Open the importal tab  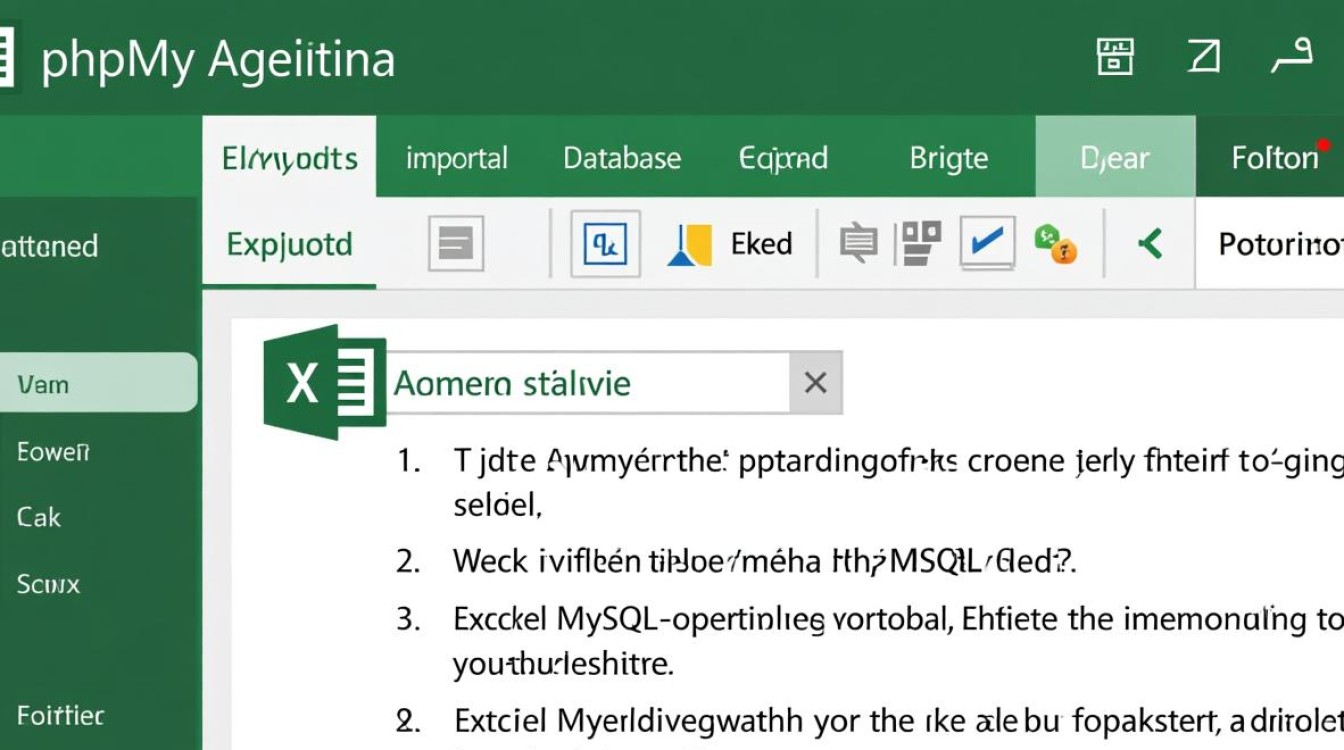(x=457, y=158)
